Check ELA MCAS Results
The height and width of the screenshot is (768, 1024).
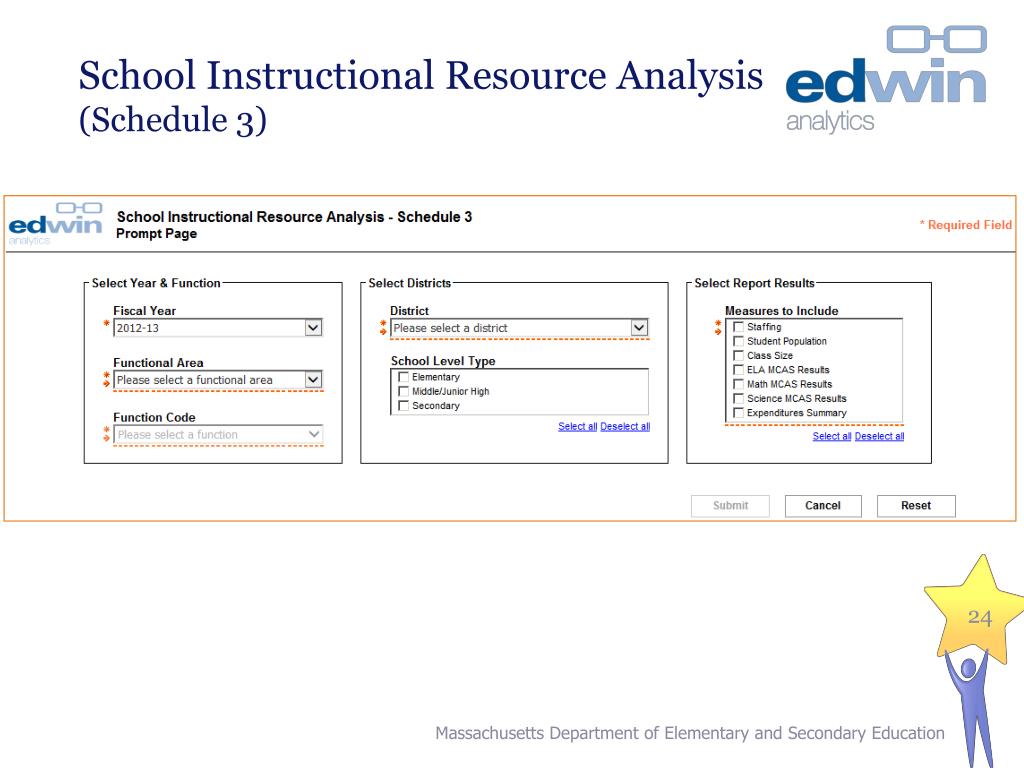tap(739, 370)
